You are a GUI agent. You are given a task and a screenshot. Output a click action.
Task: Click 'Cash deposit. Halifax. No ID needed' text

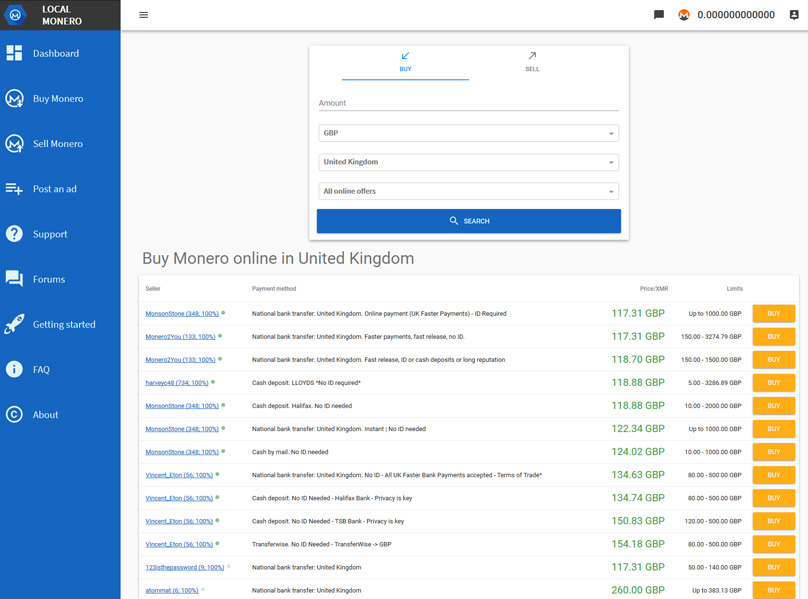302,406
